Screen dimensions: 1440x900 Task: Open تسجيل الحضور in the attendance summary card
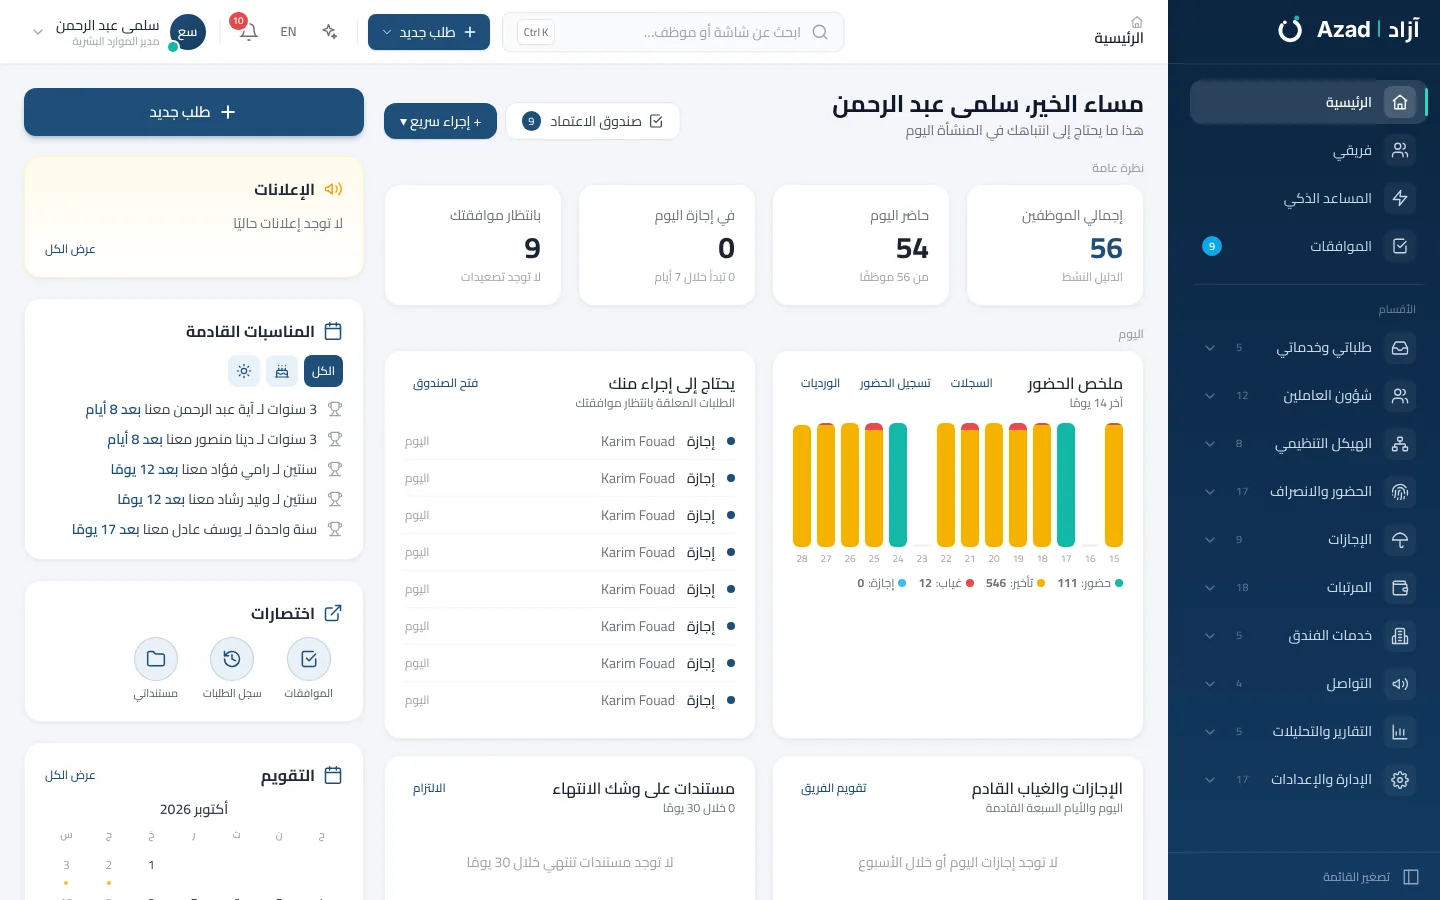pos(895,383)
